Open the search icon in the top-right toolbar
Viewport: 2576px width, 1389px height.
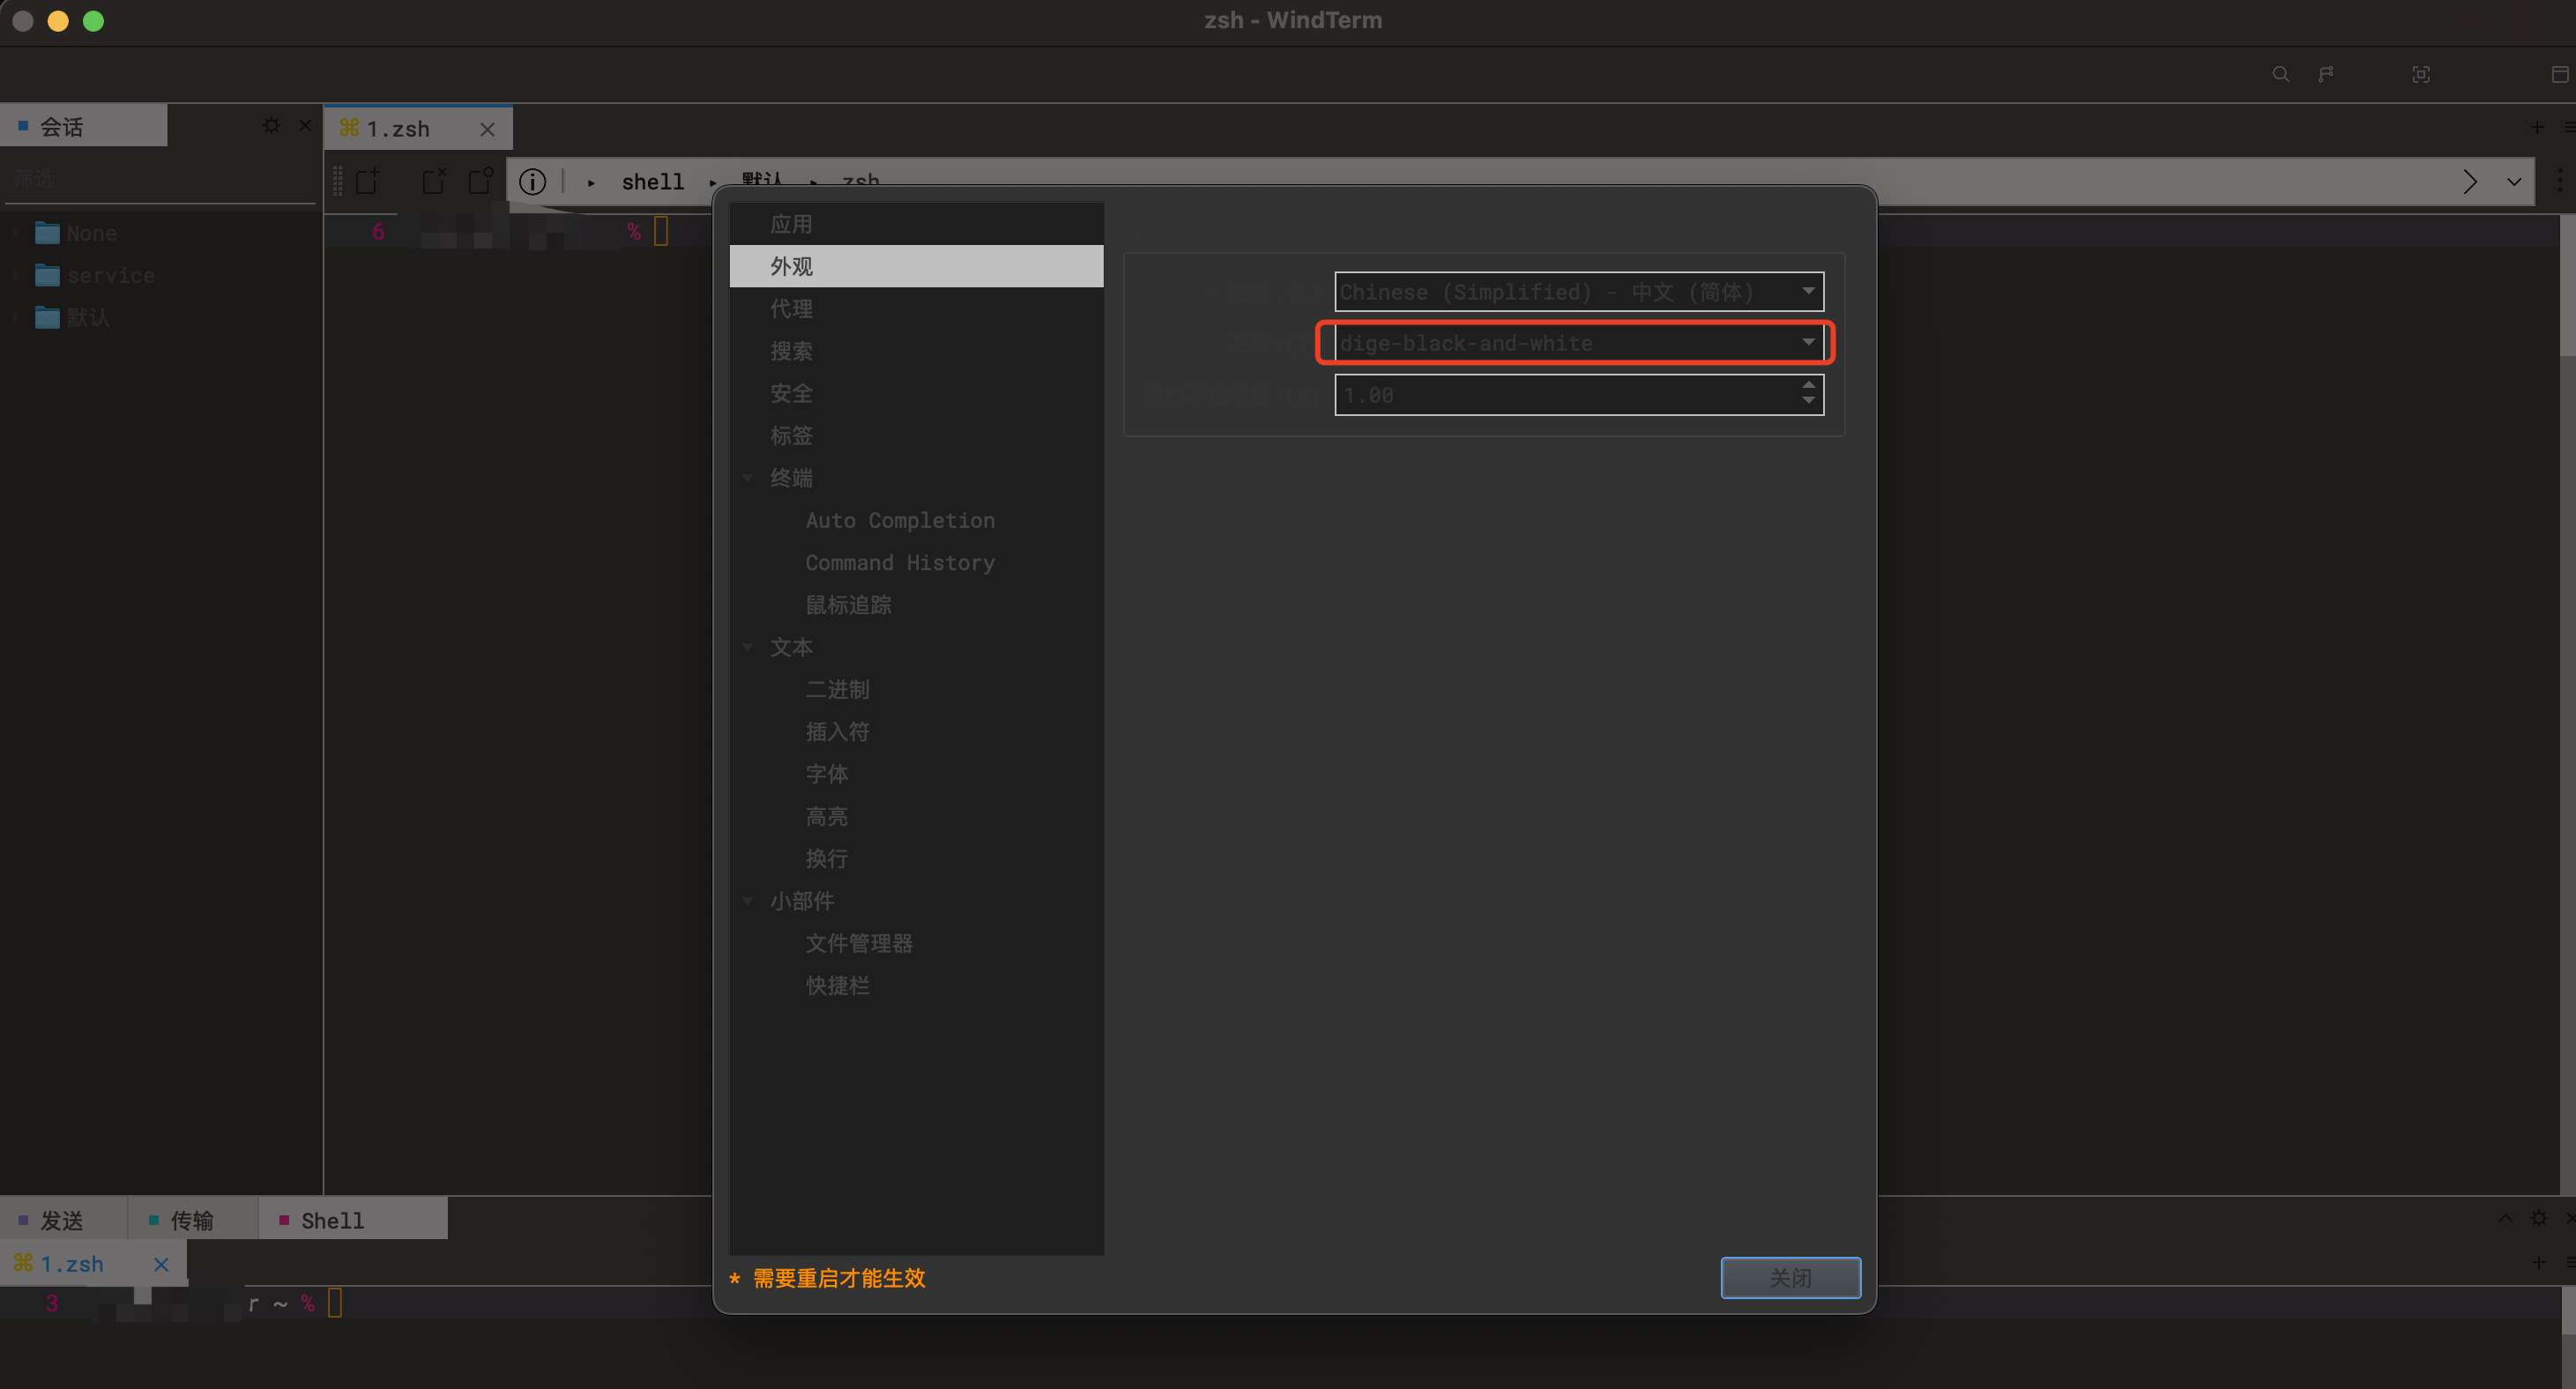(x=2281, y=73)
